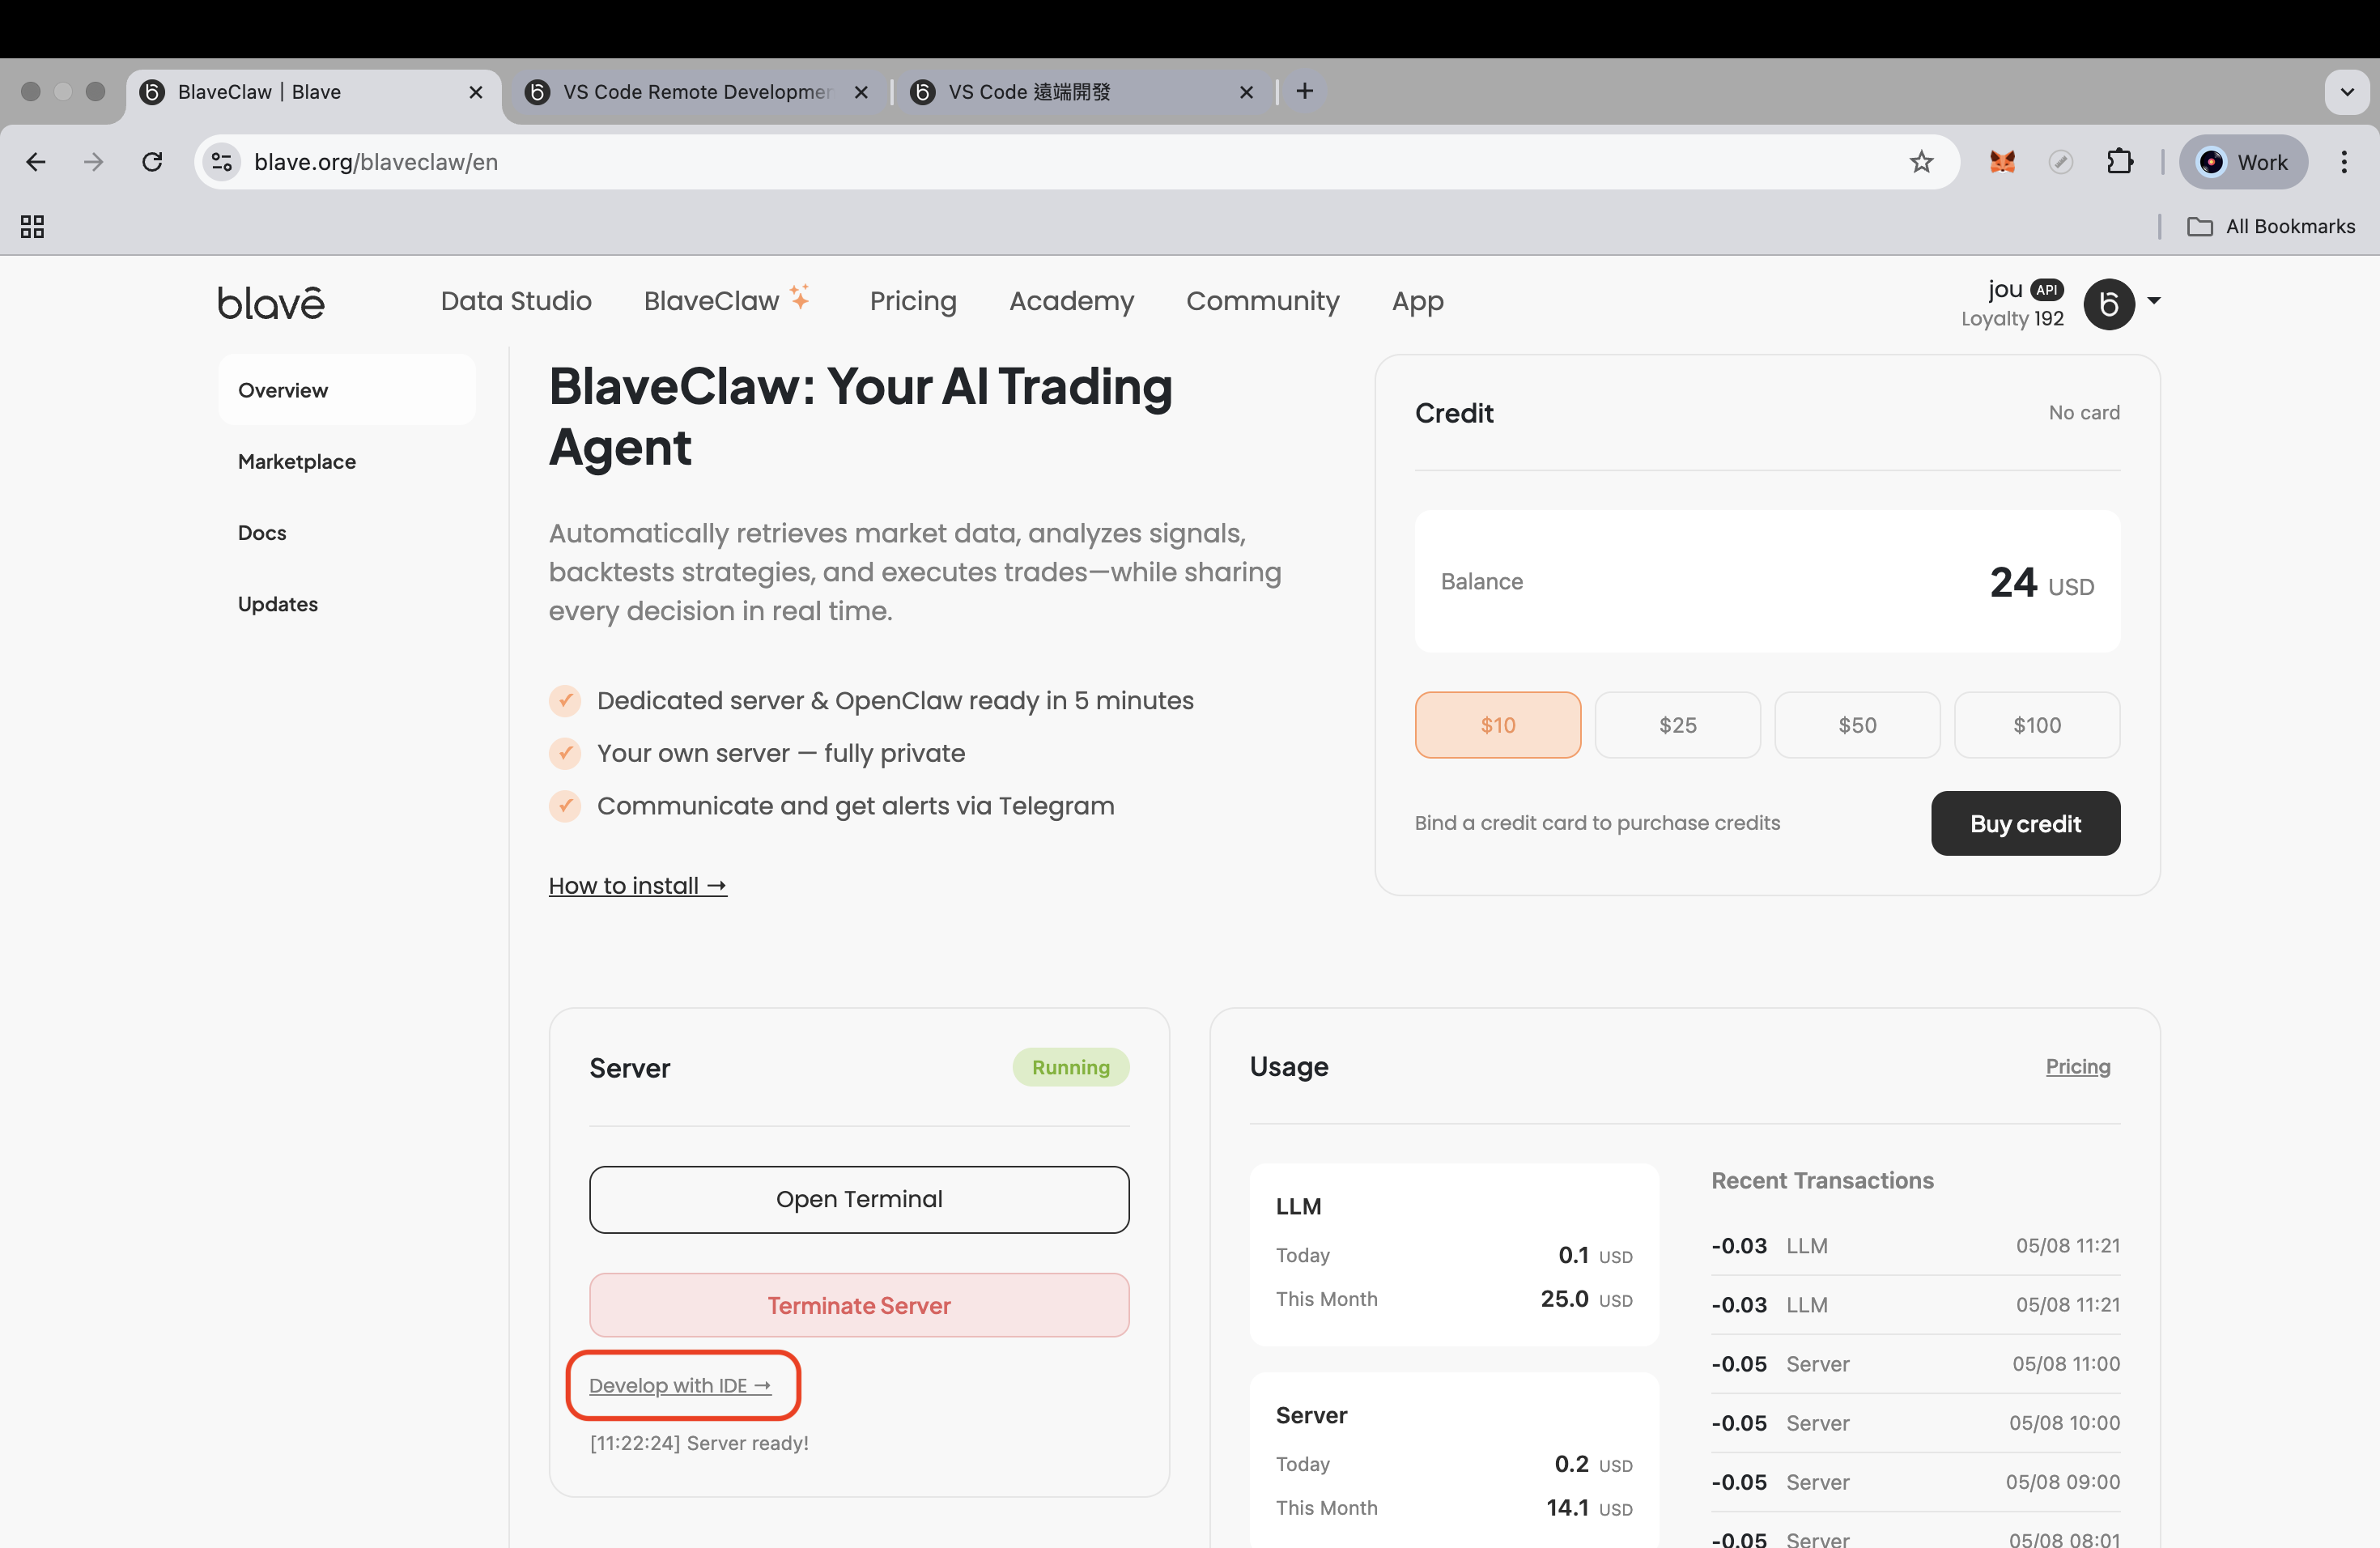This screenshot has height=1548, width=2380.
Task: Follow the Develop with IDE link
Action: 680,1385
